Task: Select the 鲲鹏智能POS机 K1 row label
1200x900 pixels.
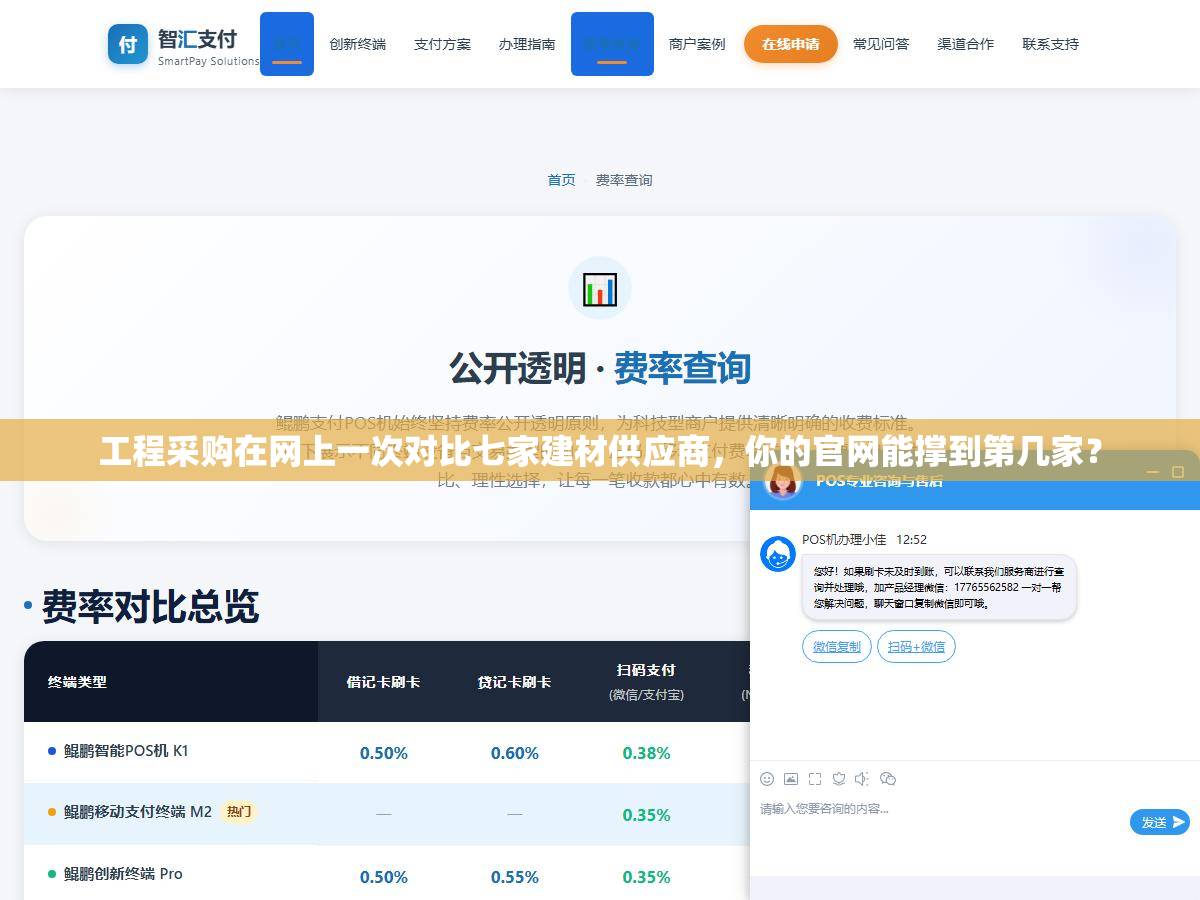Action: tap(126, 750)
